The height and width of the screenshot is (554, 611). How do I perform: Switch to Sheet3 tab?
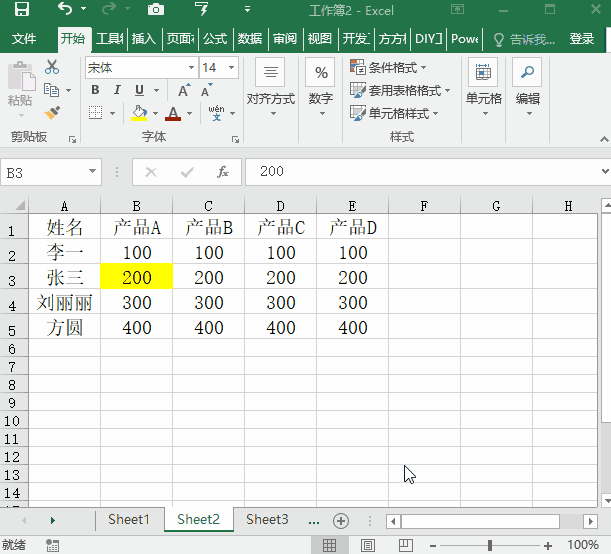[x=267, y=519]
